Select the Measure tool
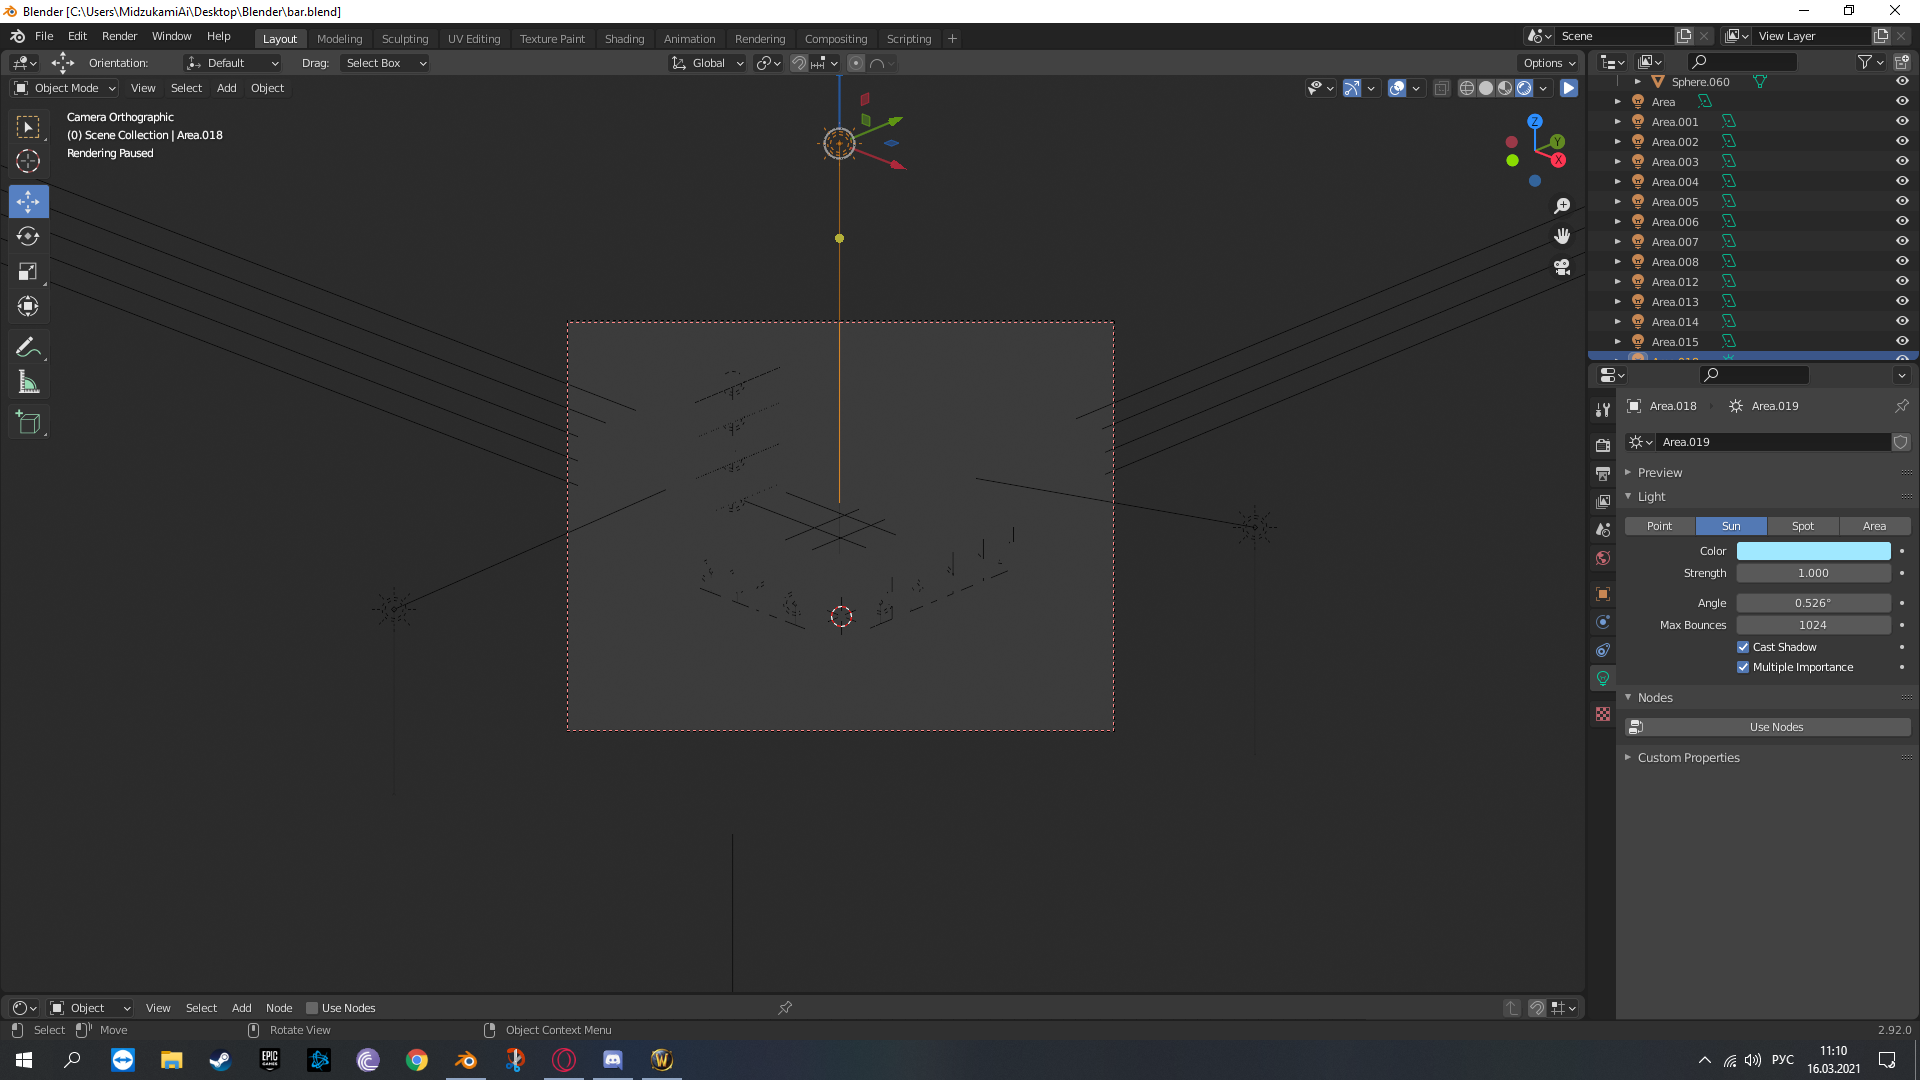This screenshot has height=1080, width=1920. 28,382
